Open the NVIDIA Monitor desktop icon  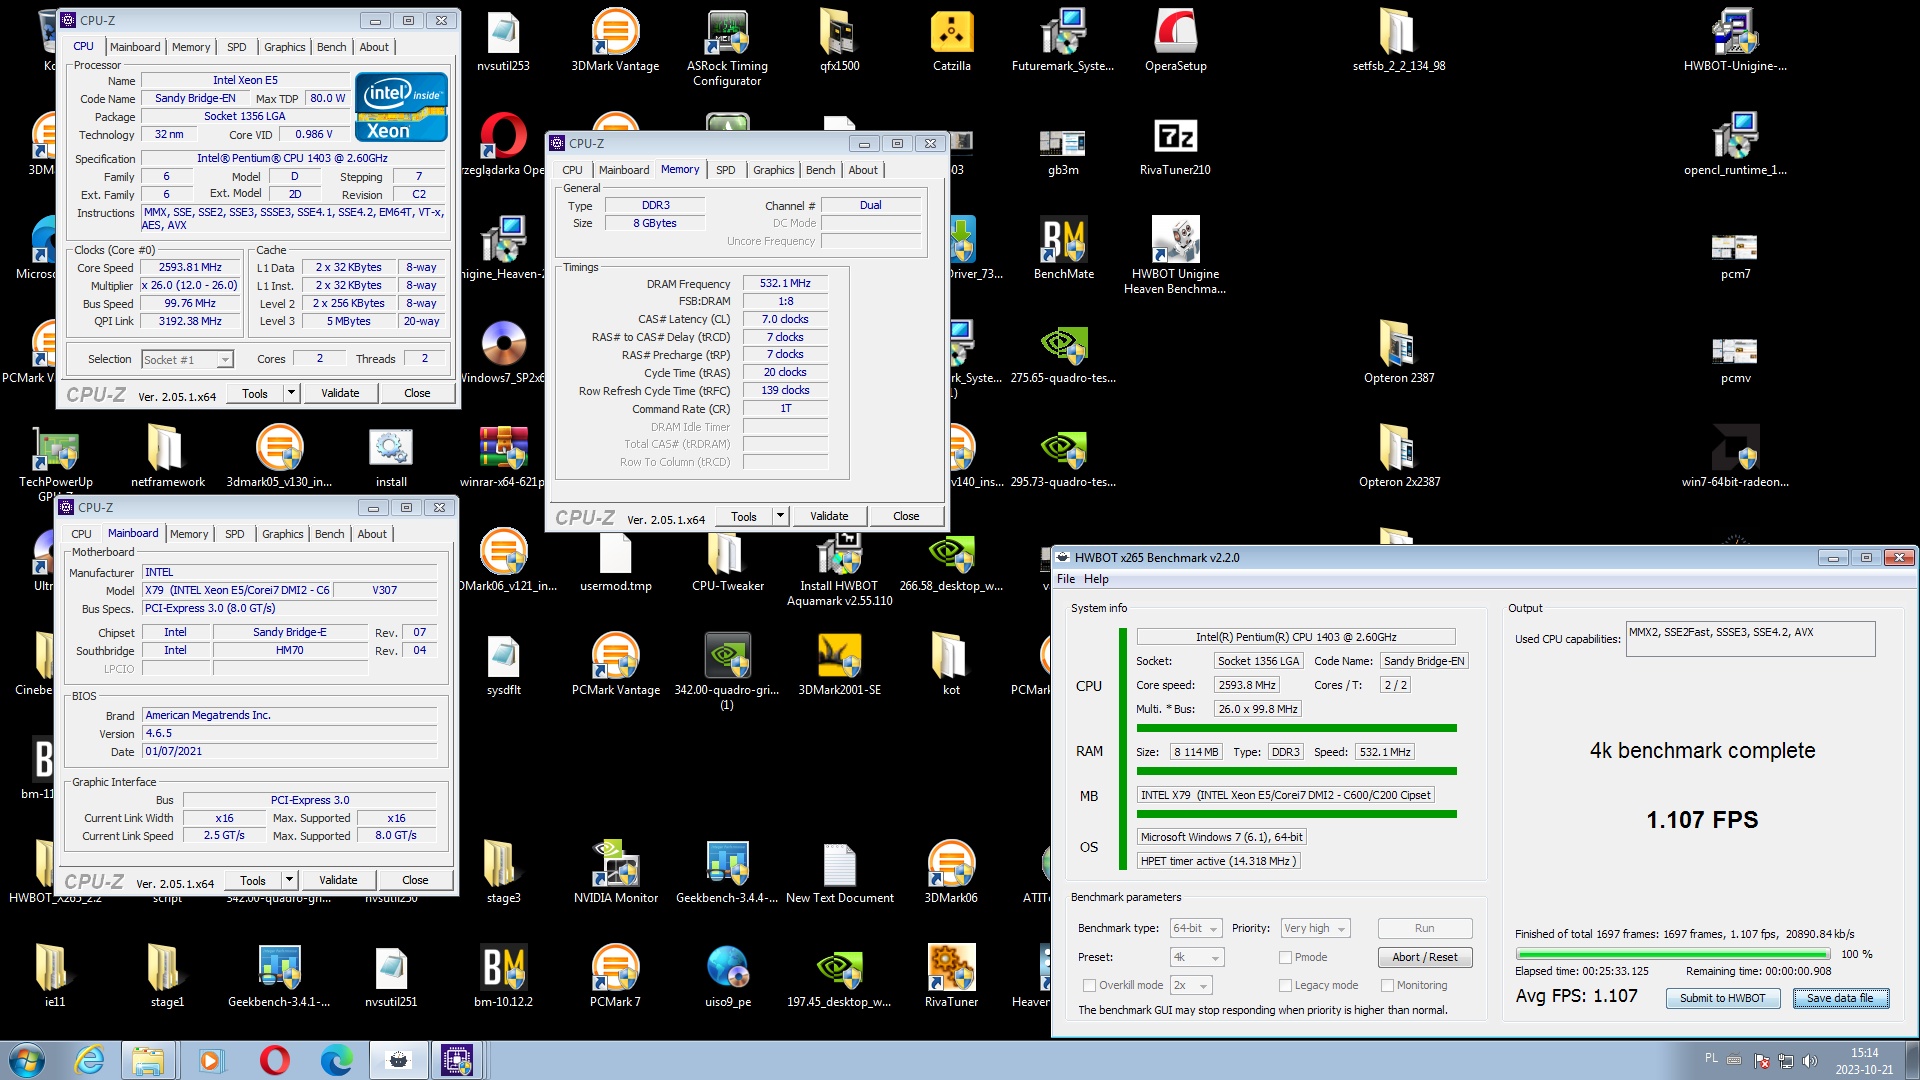(x=615, y=873)
